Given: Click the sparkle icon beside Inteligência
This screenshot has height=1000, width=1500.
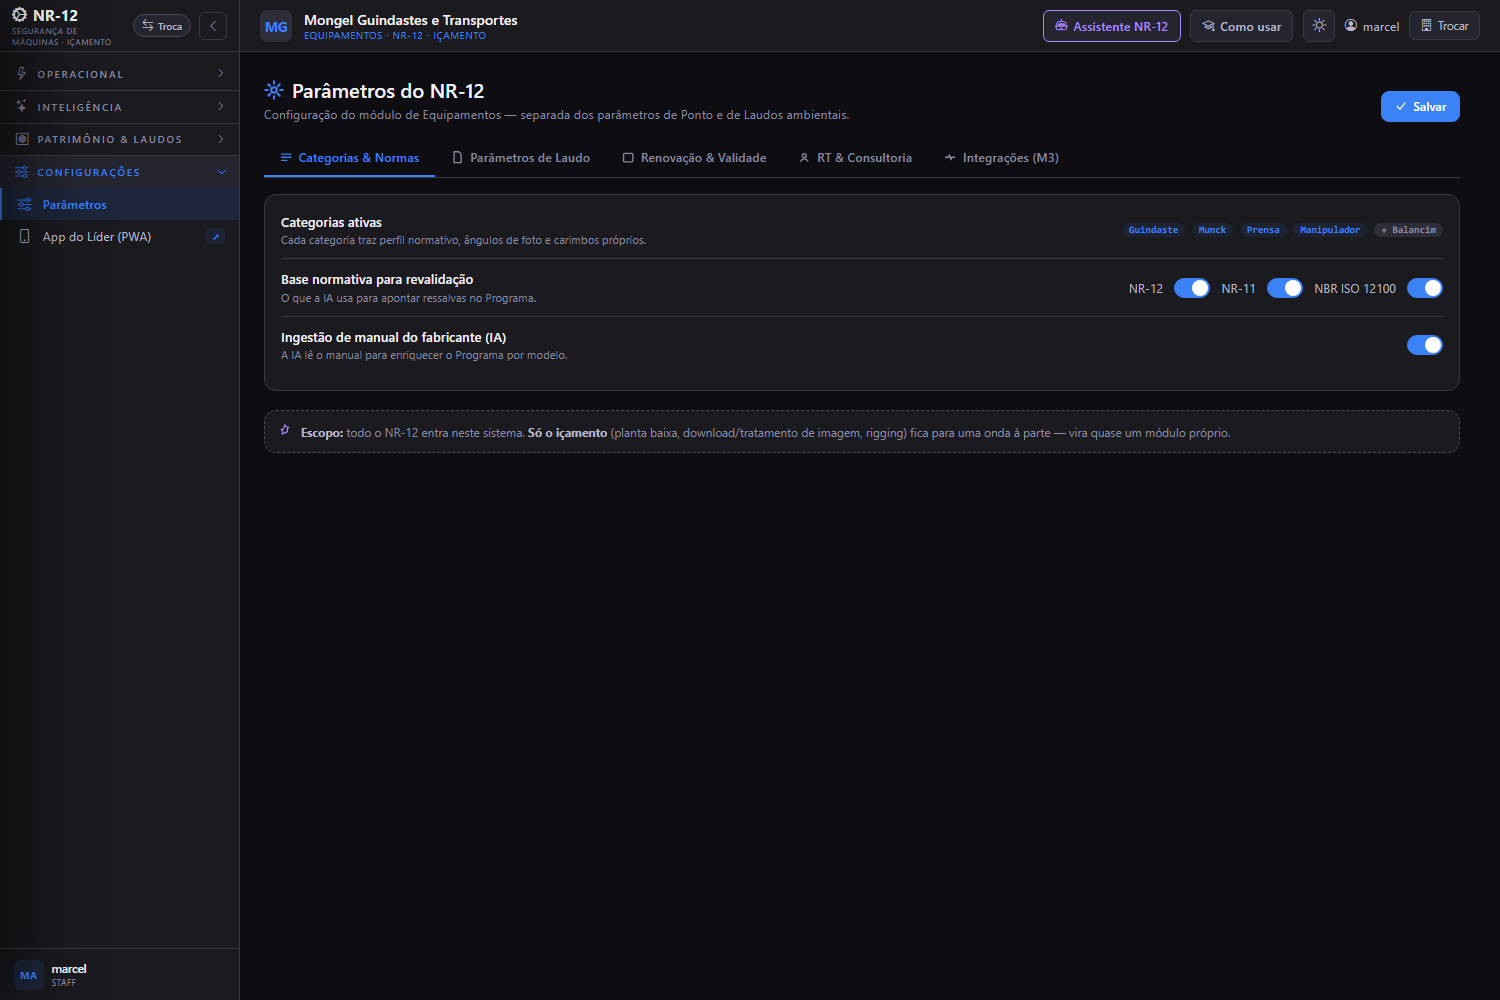Looking at the screenshot, I should (x=22, y=106).
